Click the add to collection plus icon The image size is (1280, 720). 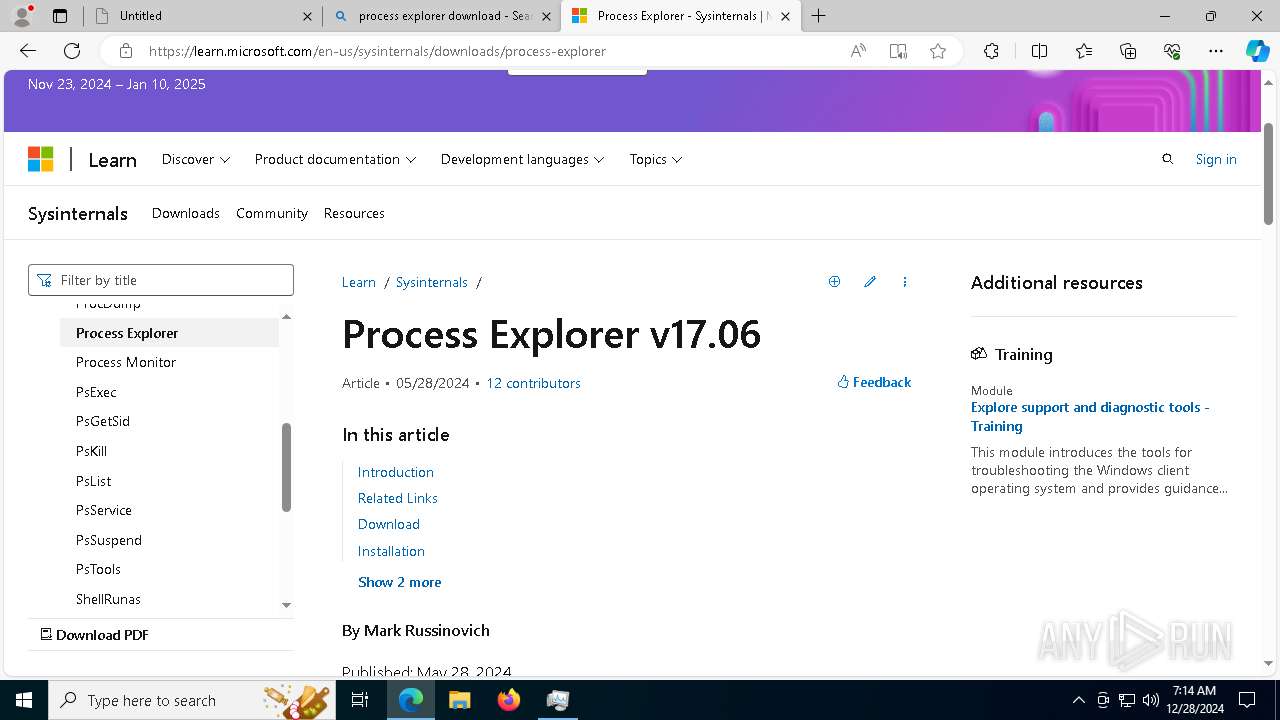[834, 282]
